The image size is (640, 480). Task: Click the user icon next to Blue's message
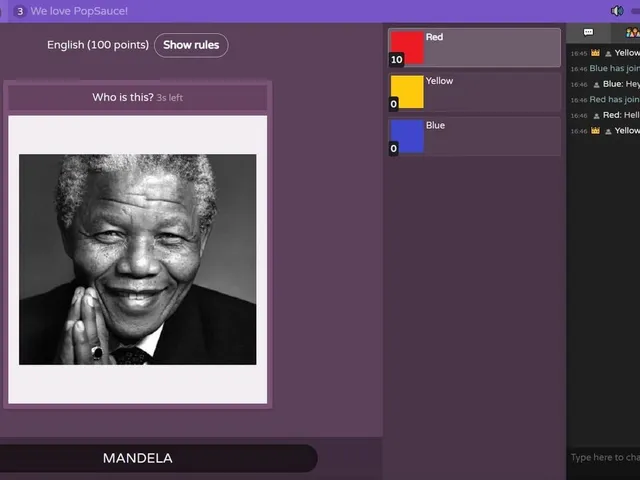point(596,84)
